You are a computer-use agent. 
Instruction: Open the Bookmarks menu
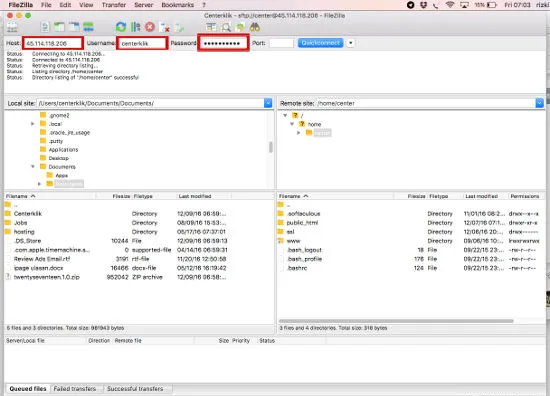[177, 5]
